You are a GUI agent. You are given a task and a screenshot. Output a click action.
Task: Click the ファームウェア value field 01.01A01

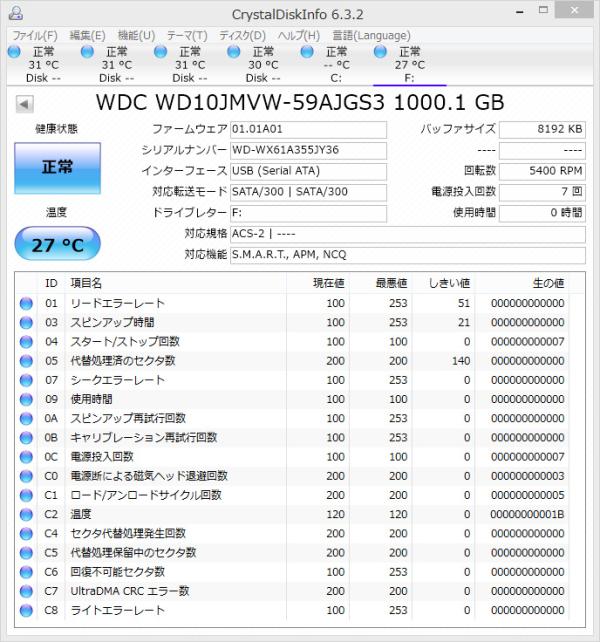(308, 129)
